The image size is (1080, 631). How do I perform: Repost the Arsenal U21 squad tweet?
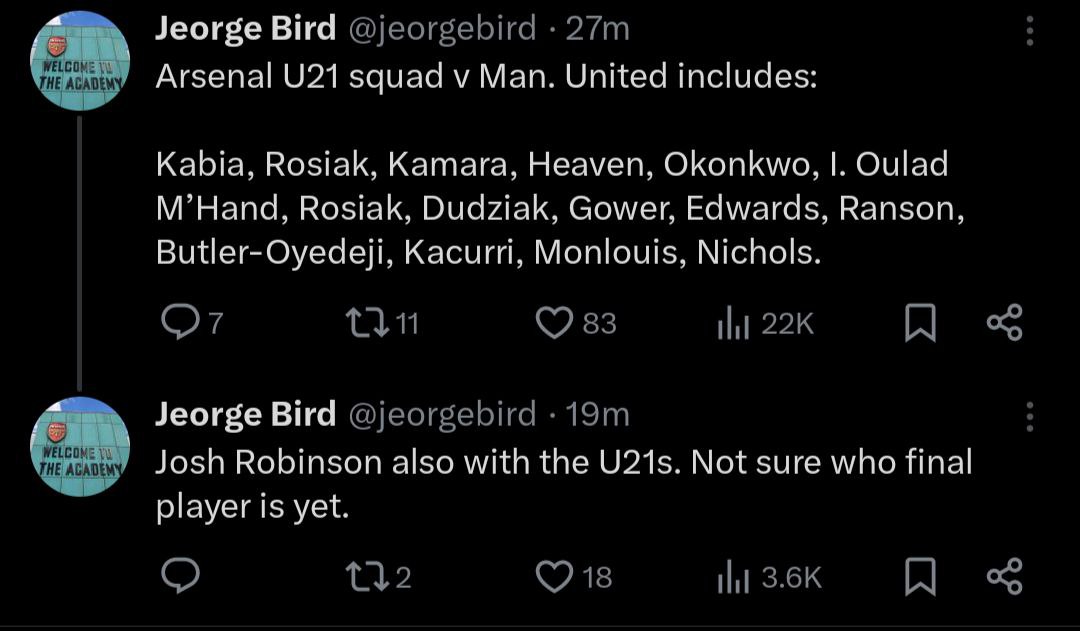(x=361, y=322)
